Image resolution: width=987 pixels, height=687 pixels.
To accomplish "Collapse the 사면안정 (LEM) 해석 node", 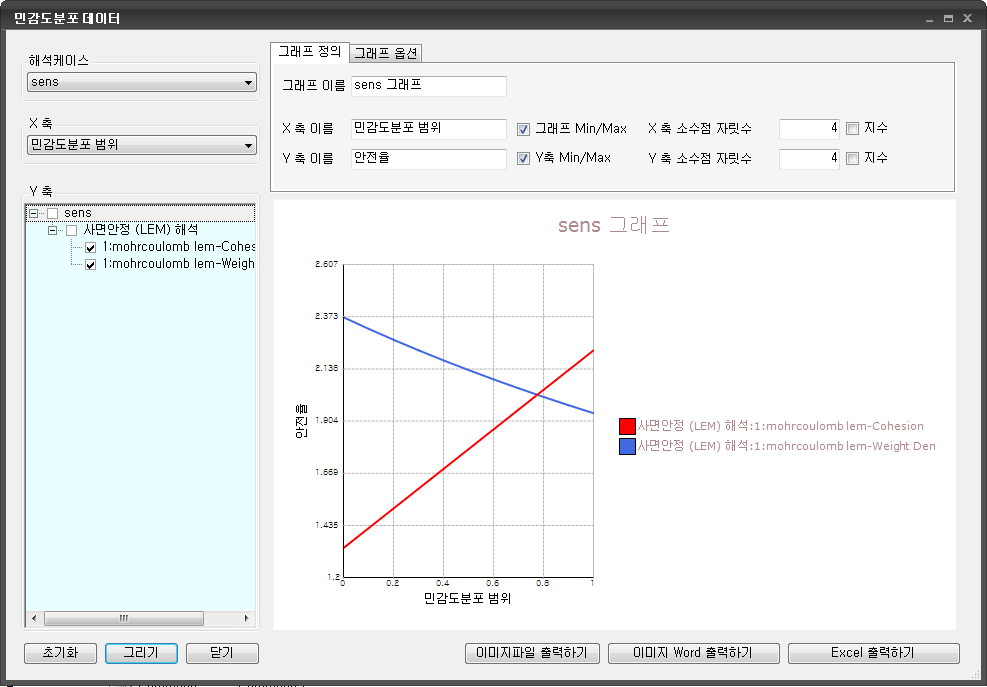I will click(x=52, y=230).
